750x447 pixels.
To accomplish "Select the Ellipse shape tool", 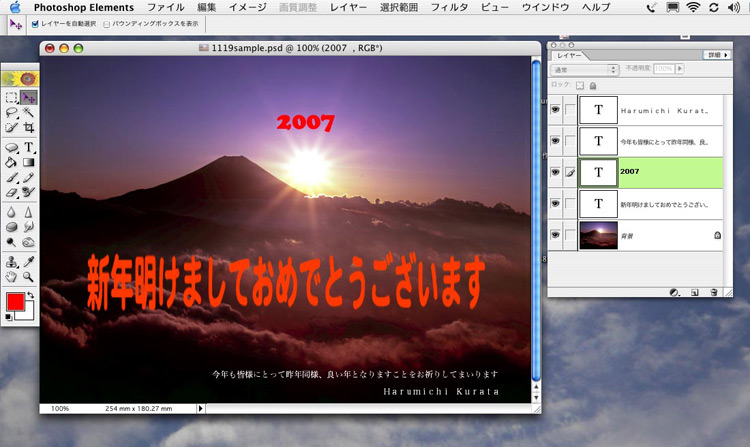I will [11, 147].
